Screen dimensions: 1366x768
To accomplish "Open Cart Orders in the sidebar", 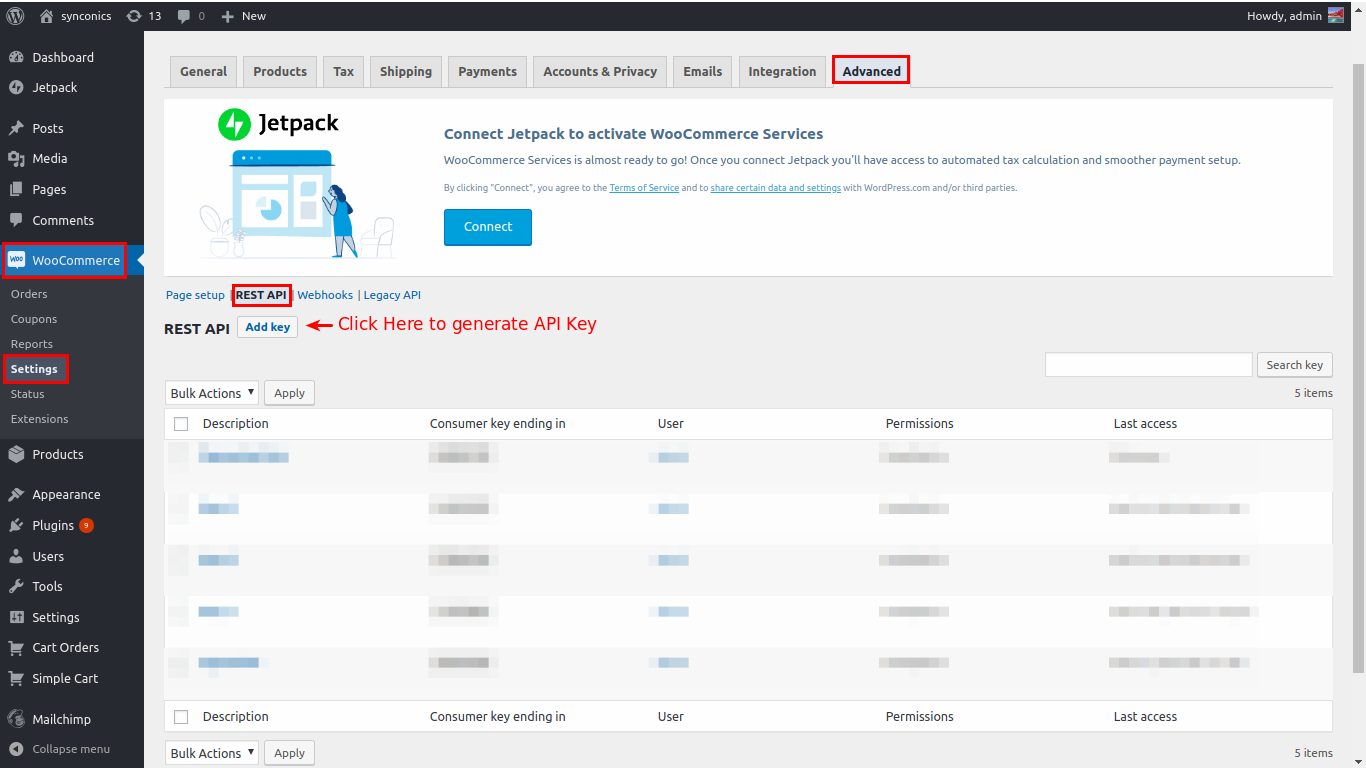I will (x=65, y=648).
